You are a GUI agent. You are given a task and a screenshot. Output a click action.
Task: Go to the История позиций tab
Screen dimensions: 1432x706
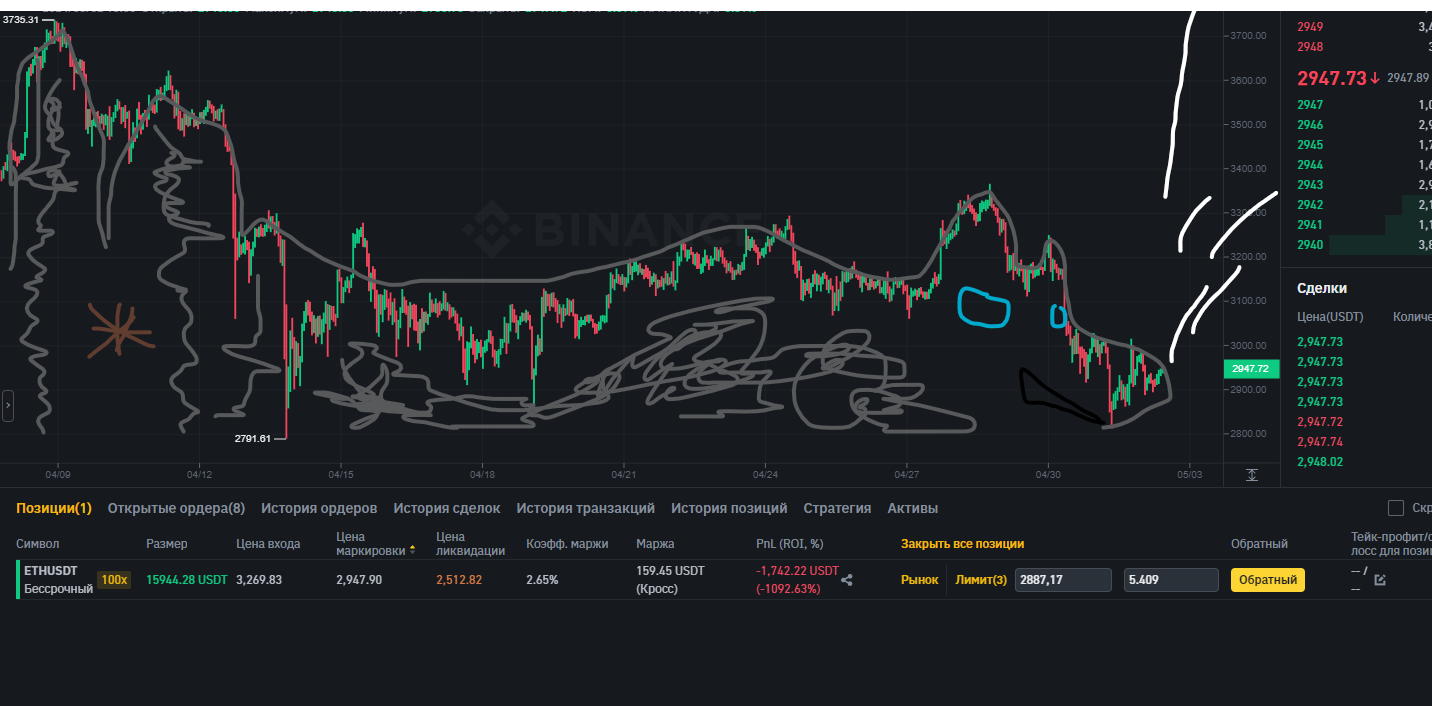click(x=729, y=508)
